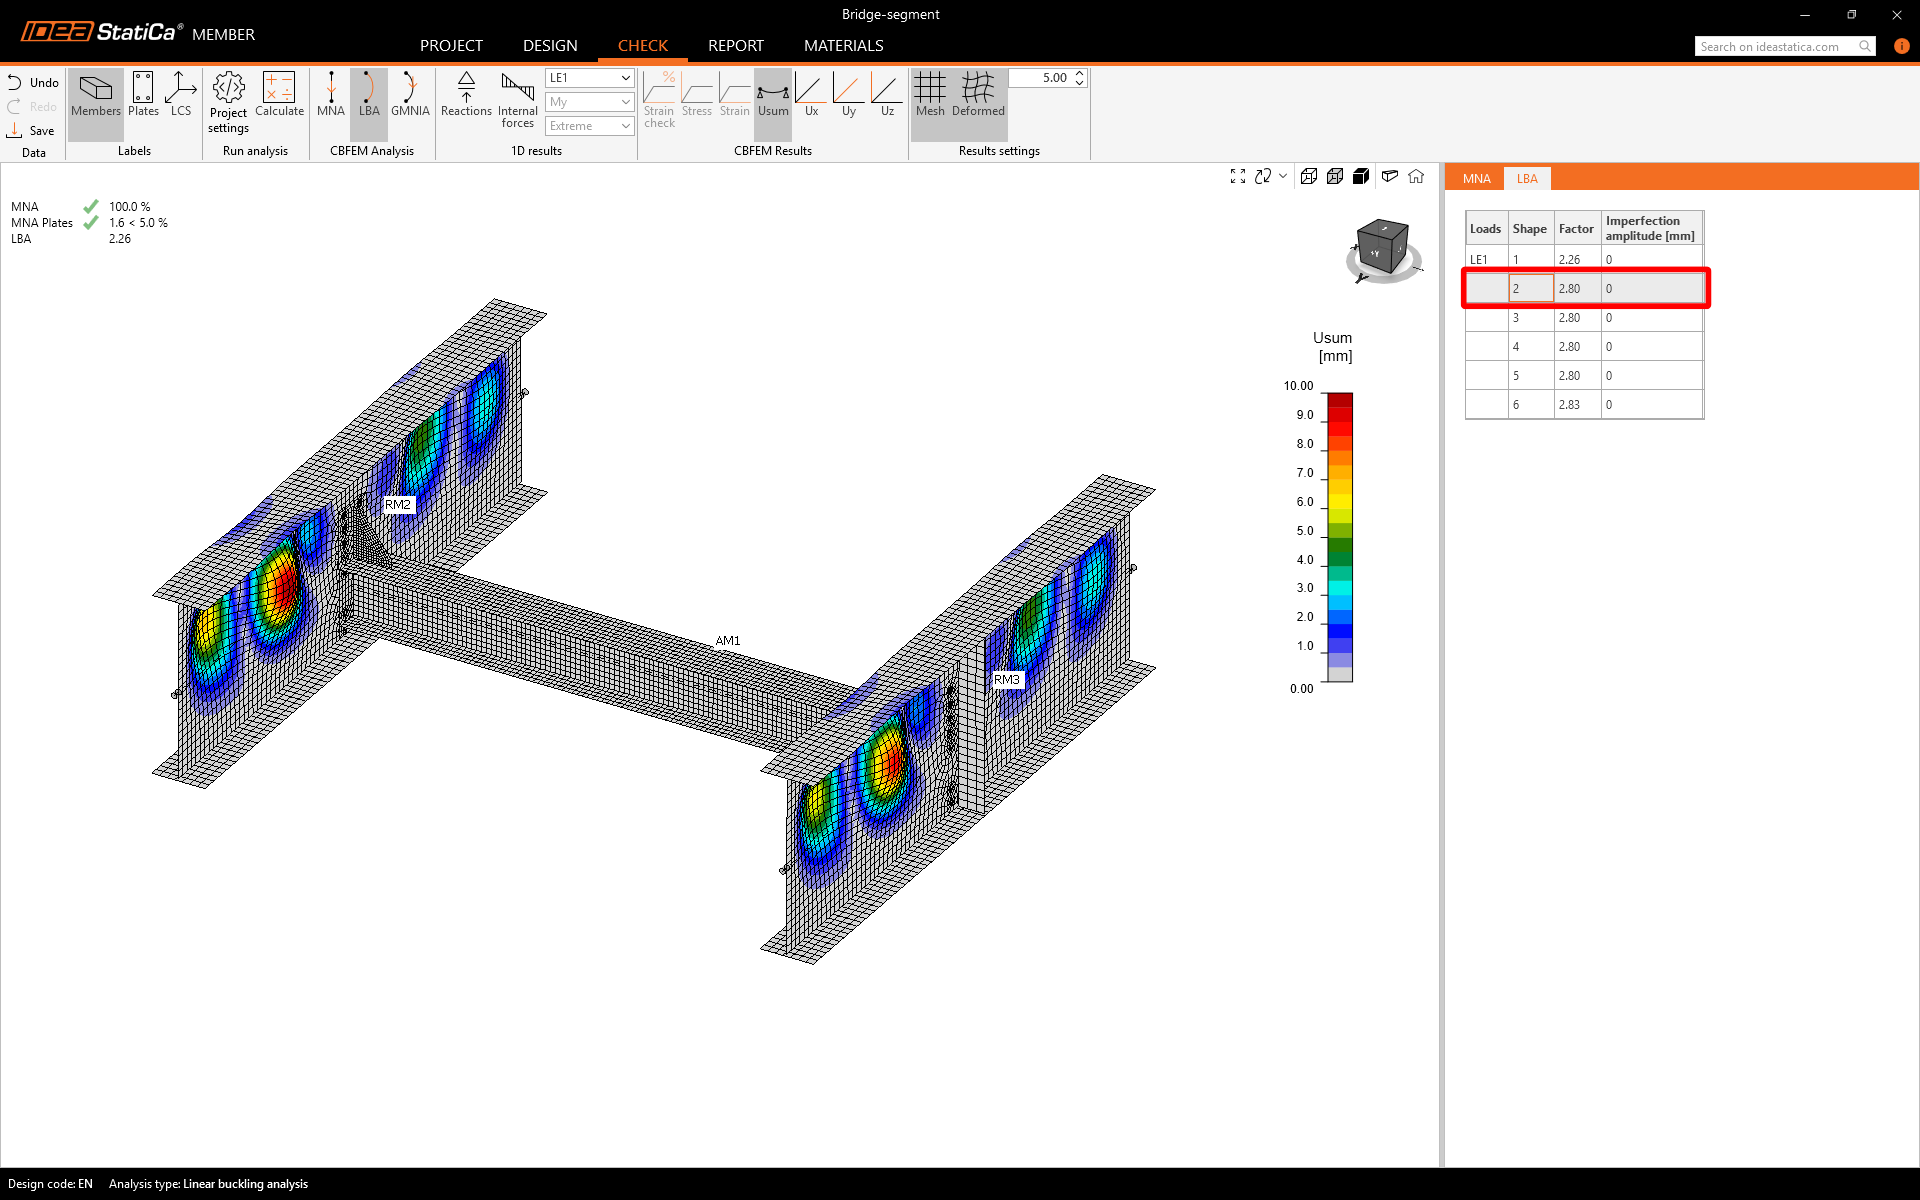Switch to the REPORT tab
1920x1200 pixels.
pos(735,46)
